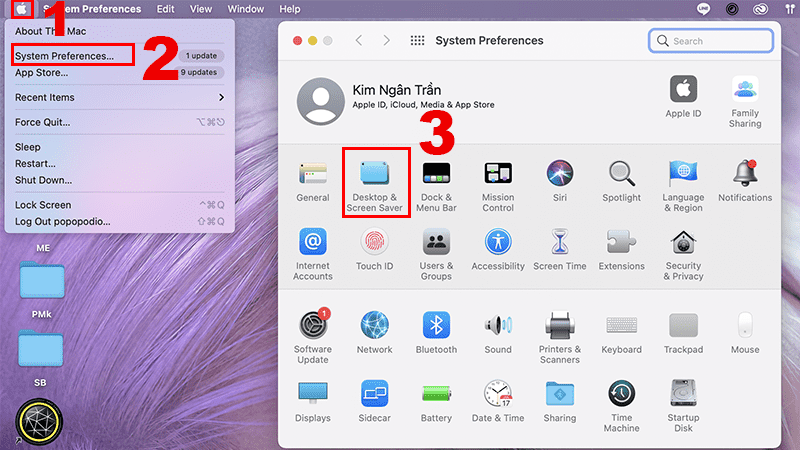
Task: Open Date & Time pane
Action: click(498, 402)
